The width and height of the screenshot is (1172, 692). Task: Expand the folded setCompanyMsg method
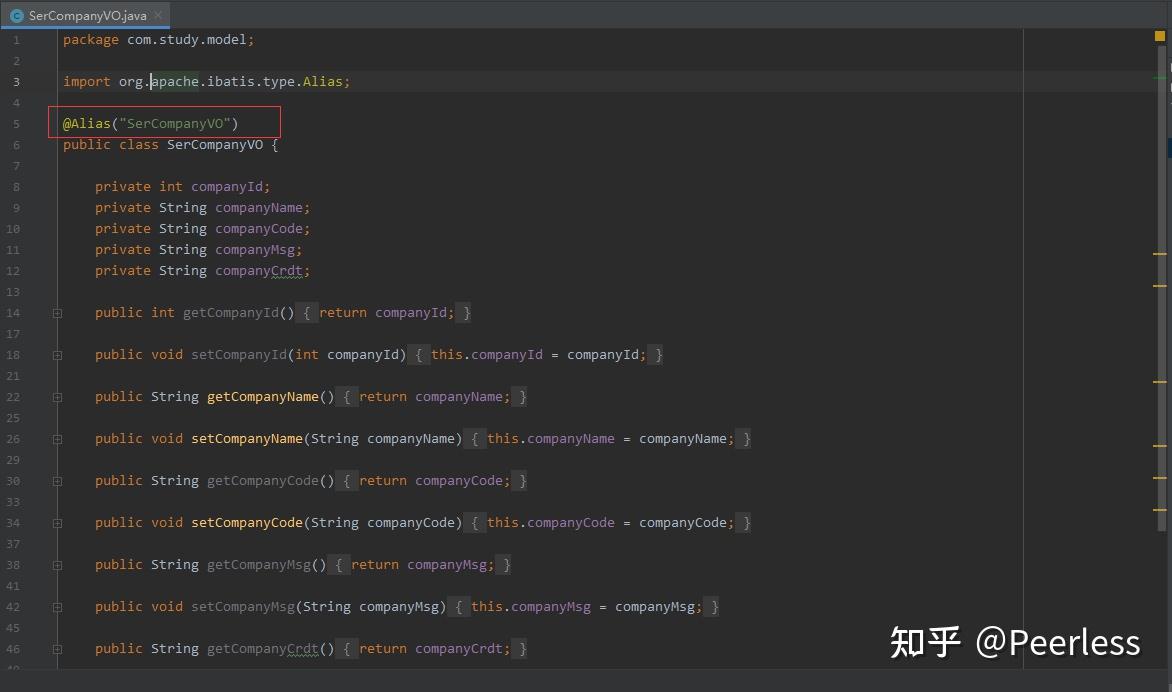[58, 608]
